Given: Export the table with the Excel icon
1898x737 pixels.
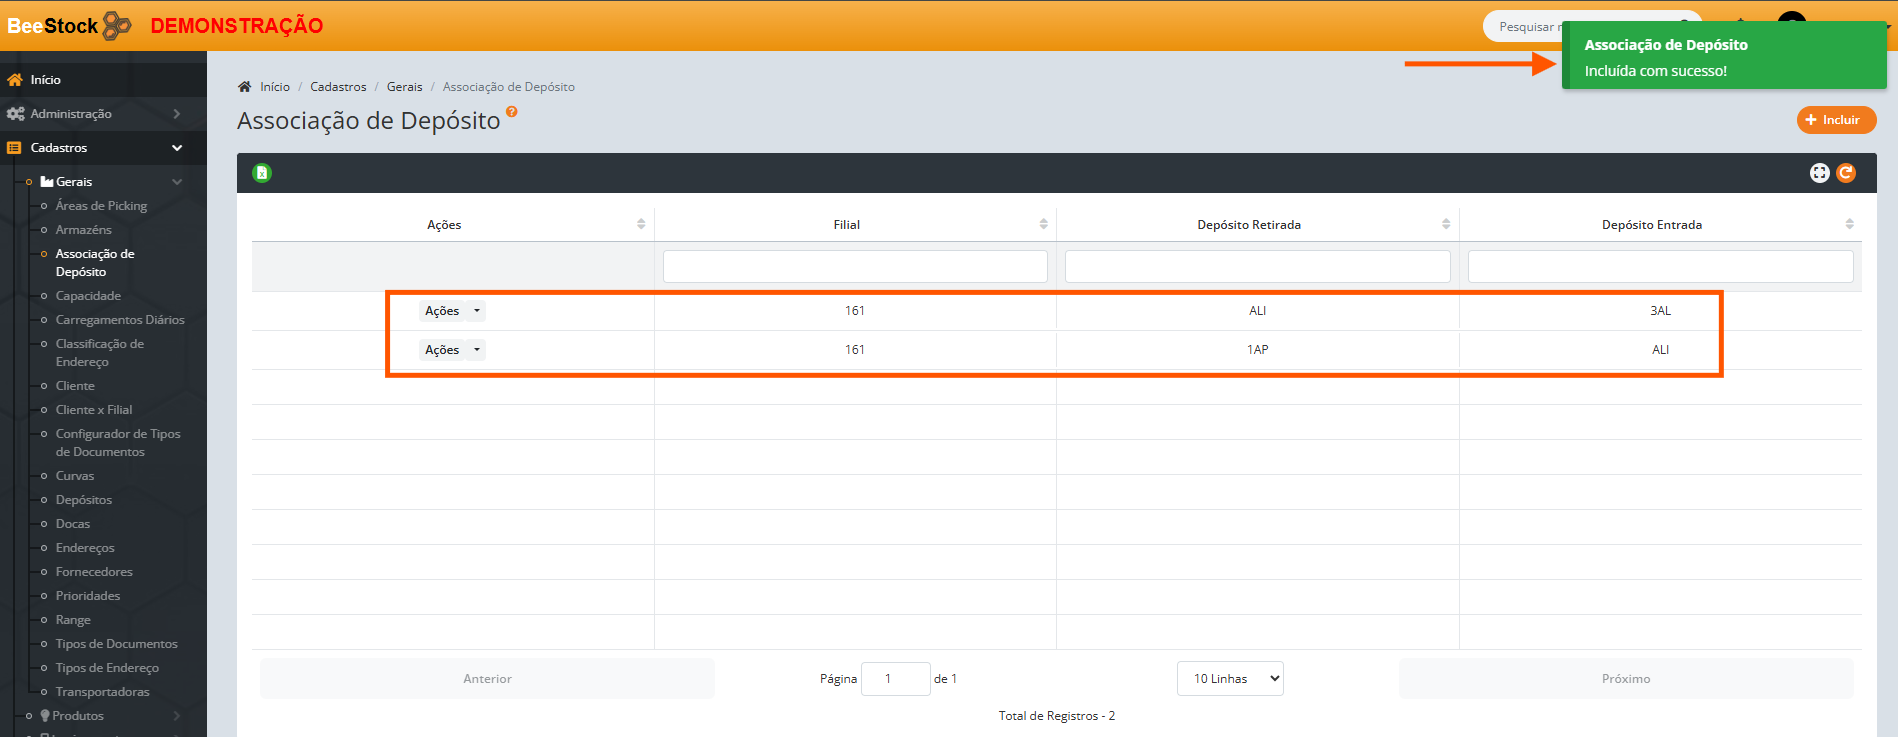Looking at the screenshot, I should pos(262,173).
